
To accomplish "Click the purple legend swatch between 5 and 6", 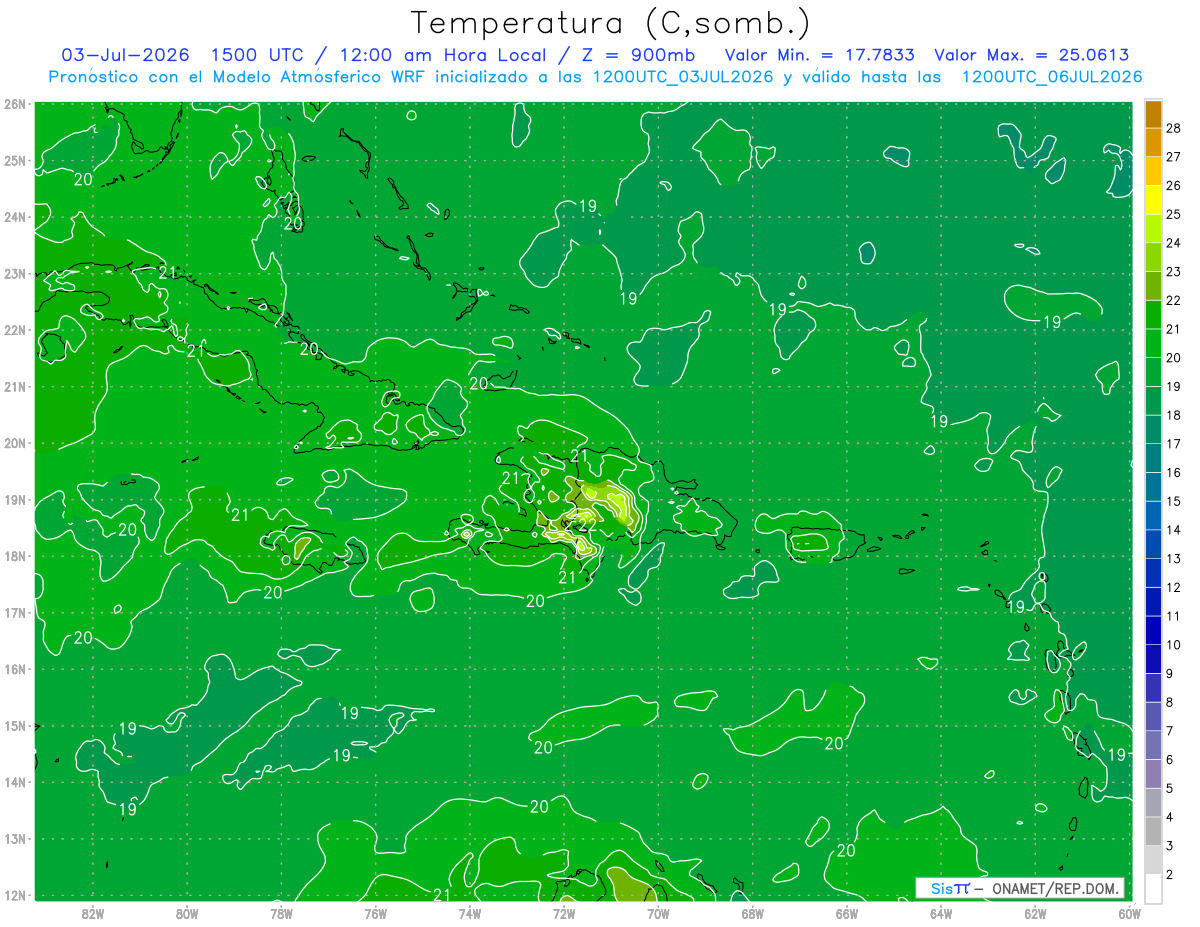I will 1153,773.
